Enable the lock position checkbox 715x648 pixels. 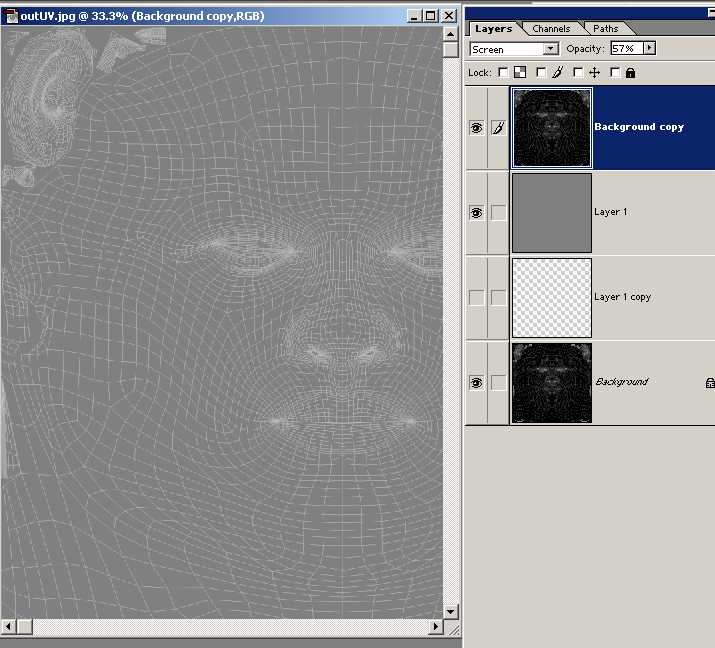click(578, 72)
